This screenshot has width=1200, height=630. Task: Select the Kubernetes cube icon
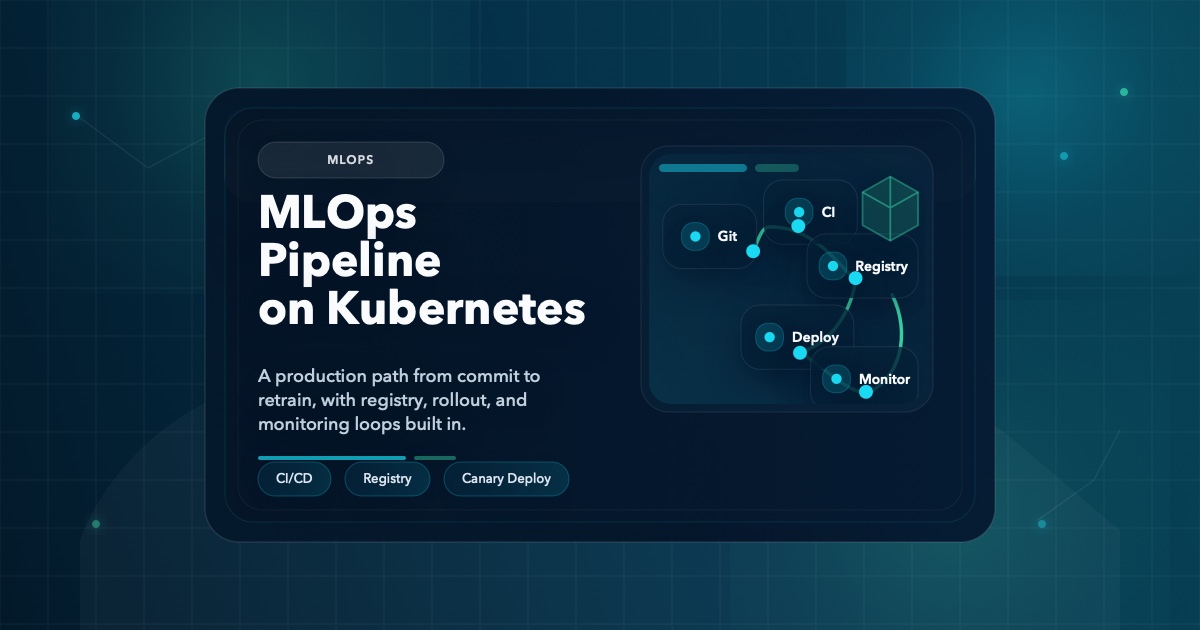[x=890, y=208]
